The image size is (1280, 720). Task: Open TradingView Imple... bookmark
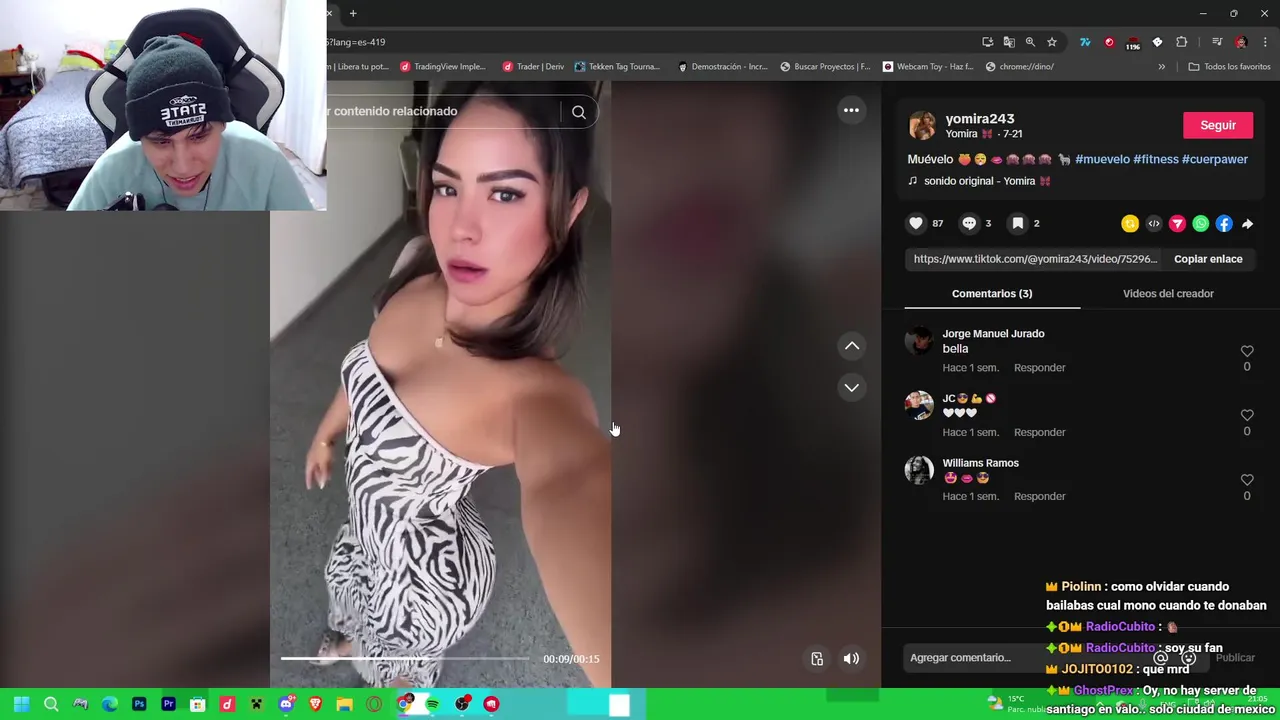pyautogui.click(x=442, y=67)
